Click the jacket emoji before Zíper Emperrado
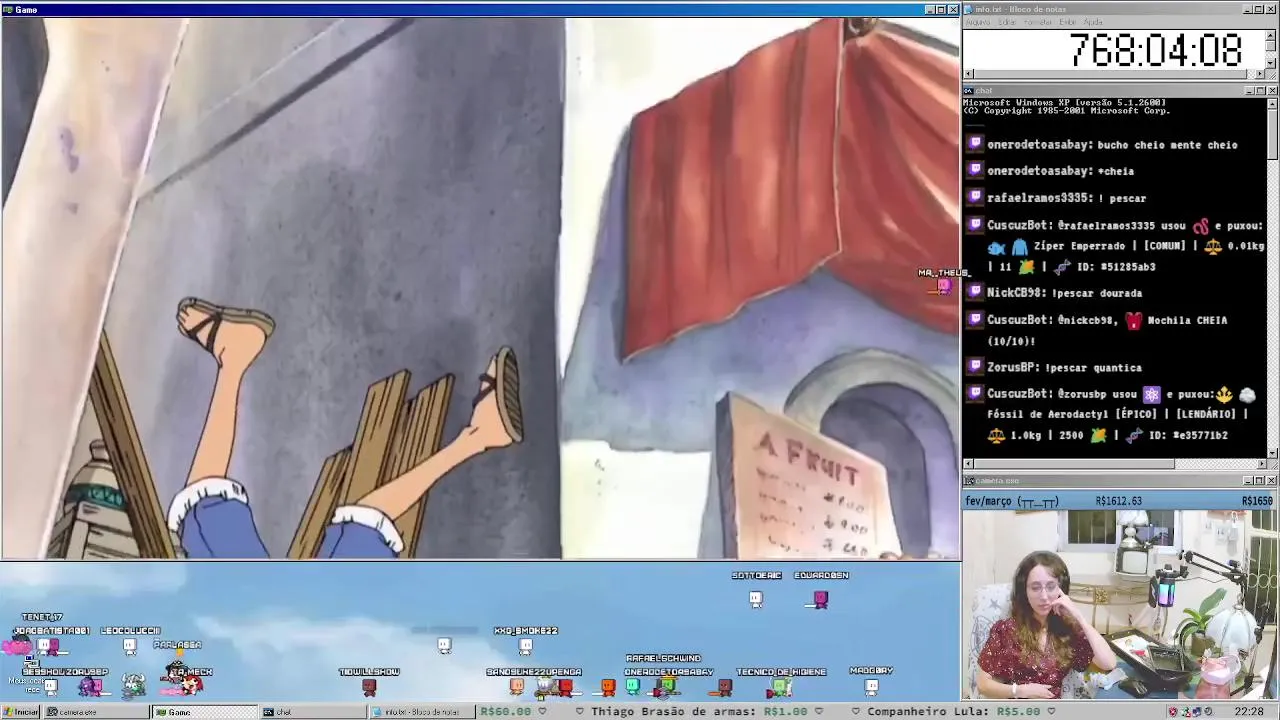The image size is (1280, 720). click(x=1019, y=246)
